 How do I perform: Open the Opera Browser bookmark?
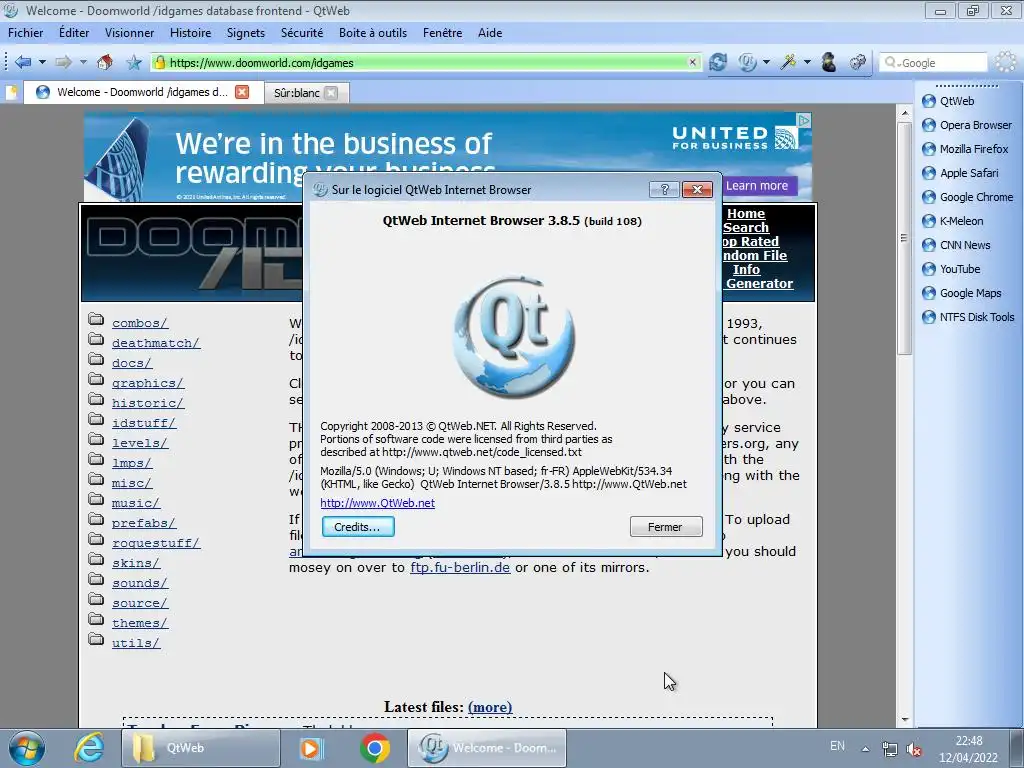(967, 125)
